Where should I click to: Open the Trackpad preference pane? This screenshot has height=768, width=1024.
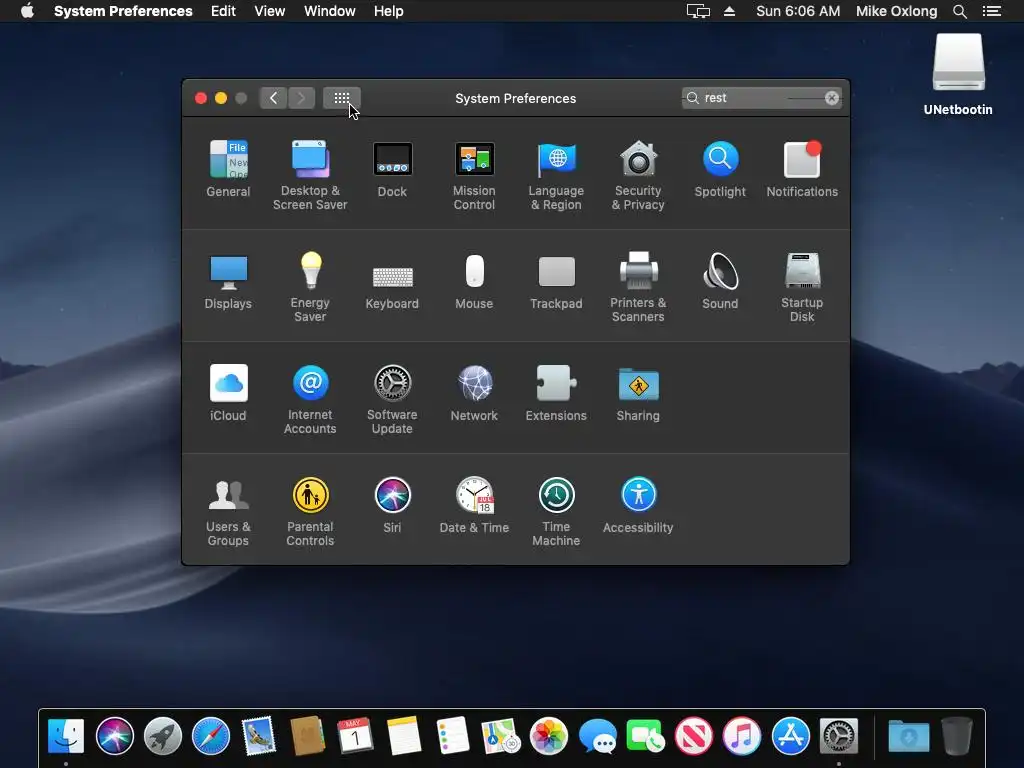click(556, 281)
